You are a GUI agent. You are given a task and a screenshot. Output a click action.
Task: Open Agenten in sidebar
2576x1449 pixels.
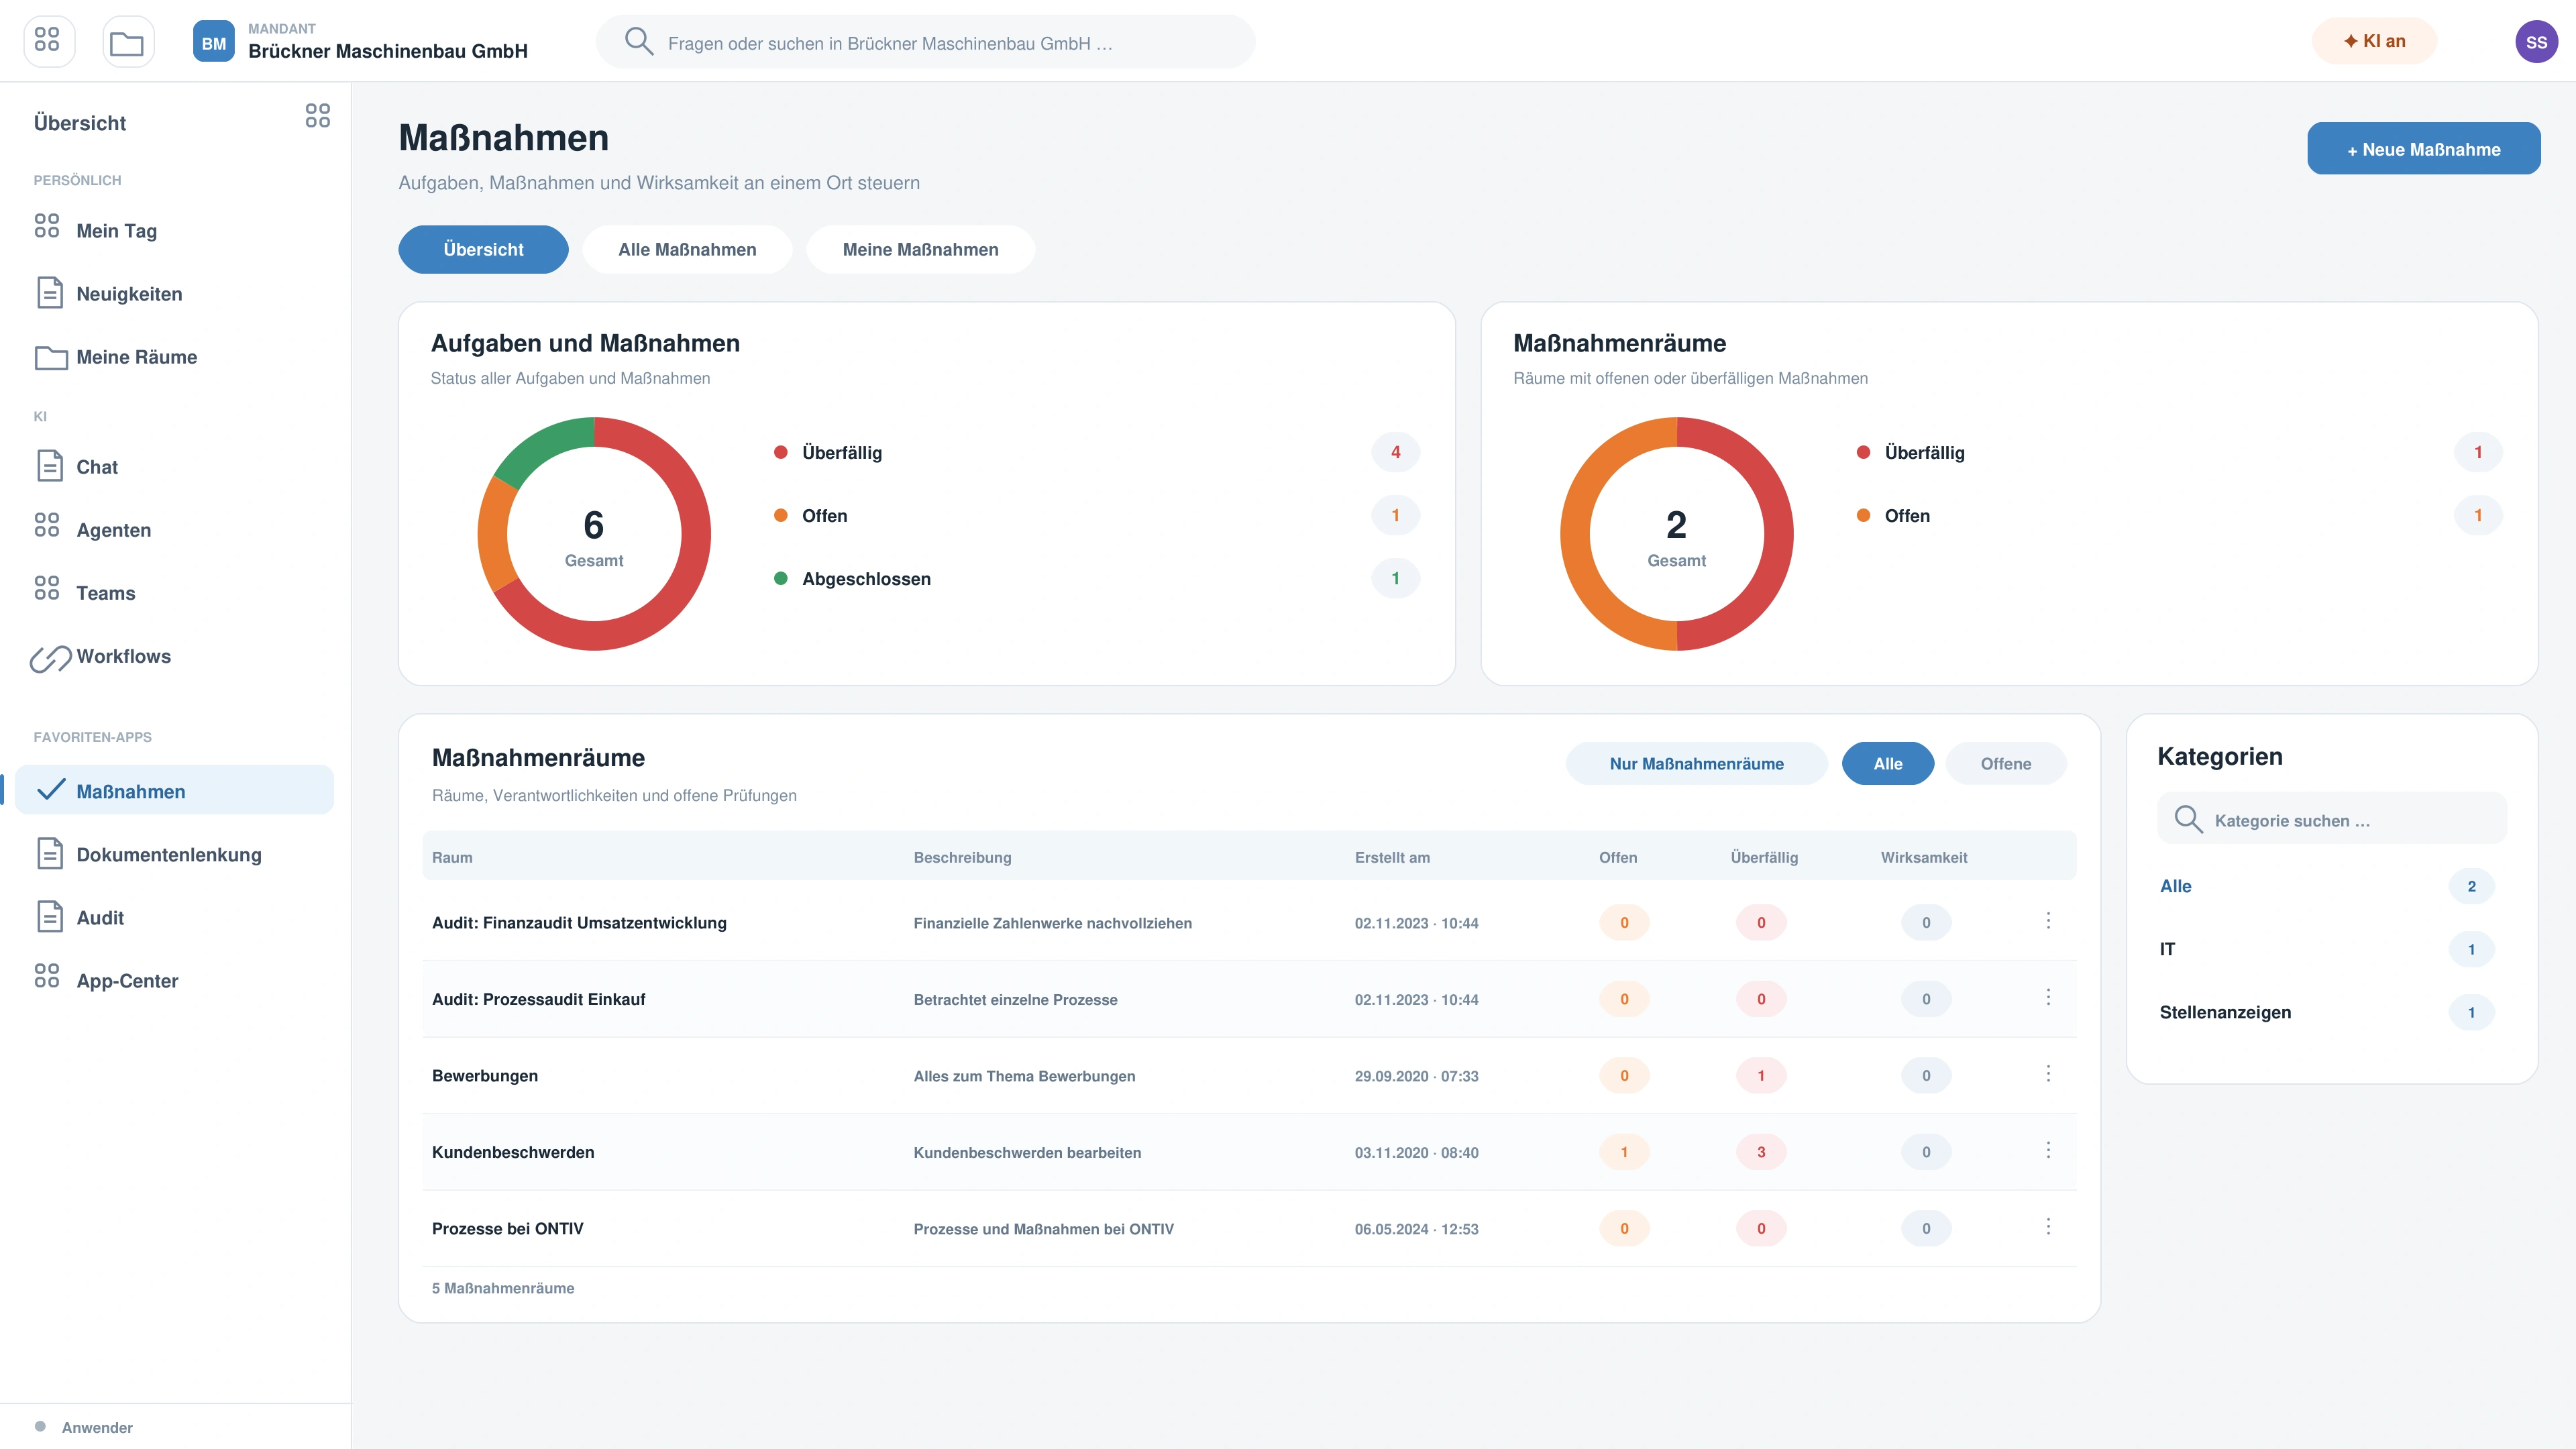(x=174, y=529)
